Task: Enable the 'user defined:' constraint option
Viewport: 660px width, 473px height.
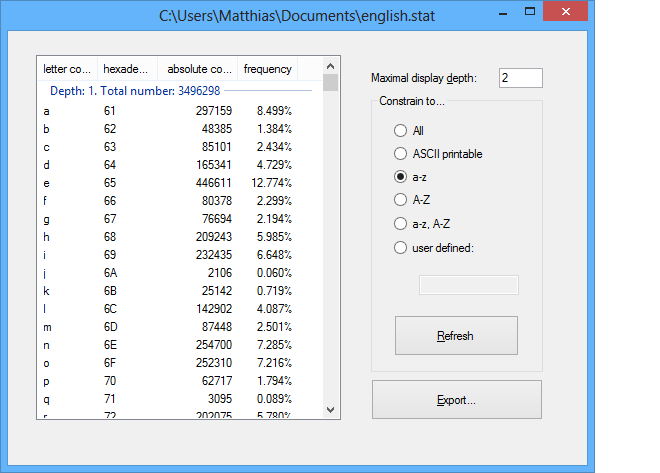Action: (x=401, y=247)
